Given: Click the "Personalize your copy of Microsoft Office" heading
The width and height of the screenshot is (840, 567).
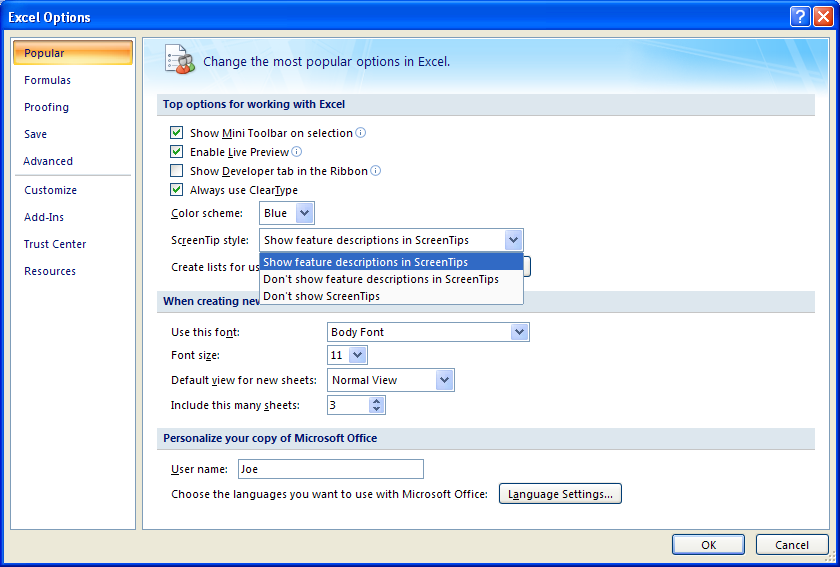Looking at the screenshot, I should point(270,438).
